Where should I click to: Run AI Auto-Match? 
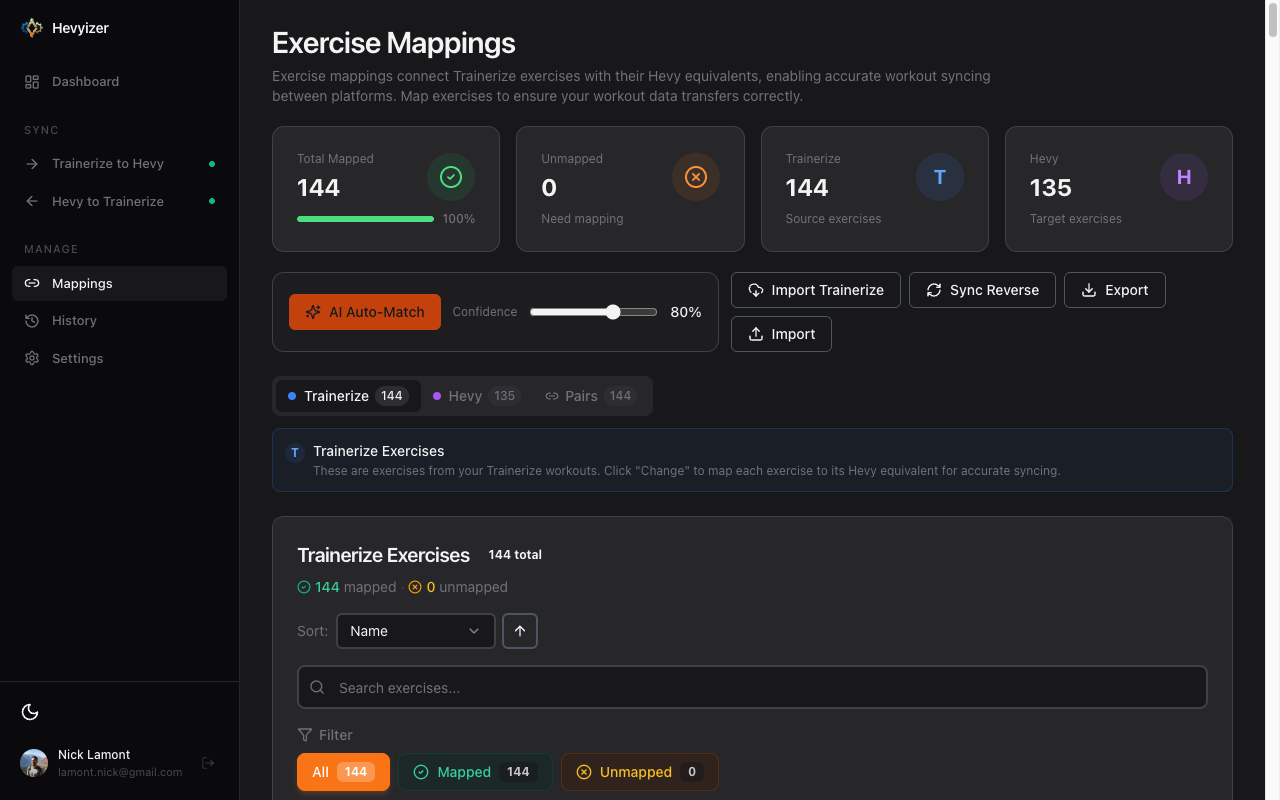(364, 311)
